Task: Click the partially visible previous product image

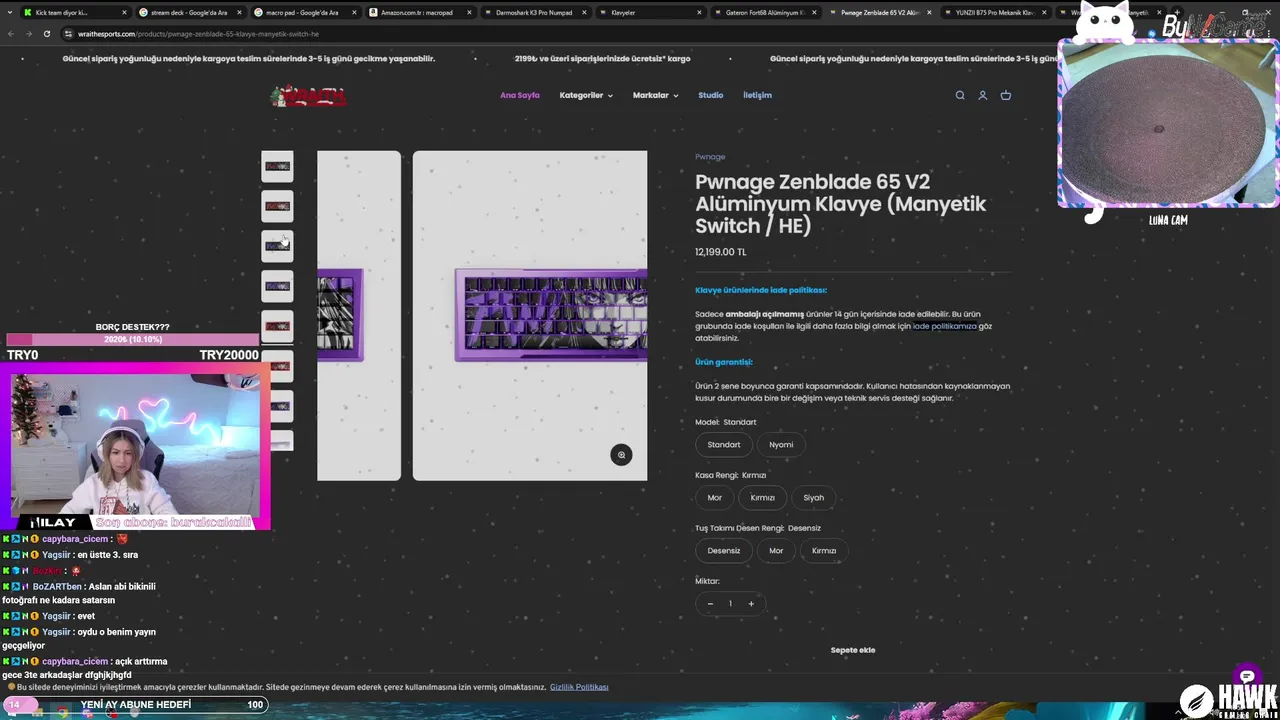Action: pyautogui.click(x=359, y=316)
